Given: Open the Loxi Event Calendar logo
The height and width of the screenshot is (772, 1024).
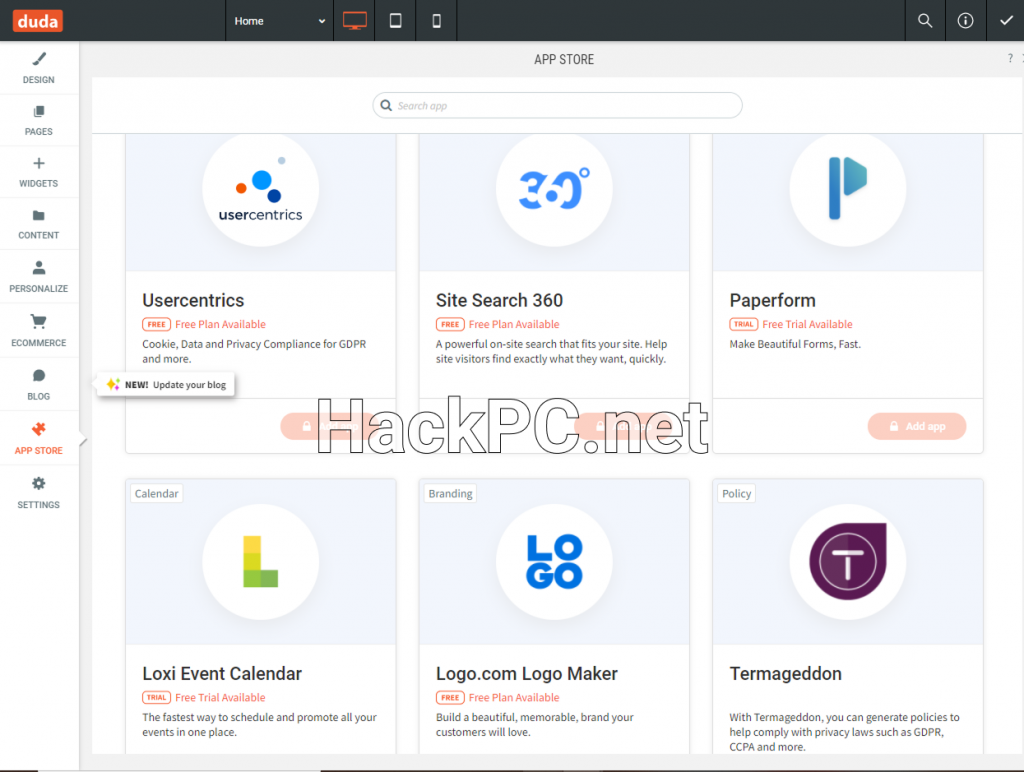Looking at the screenshot, I should [261, 562].
